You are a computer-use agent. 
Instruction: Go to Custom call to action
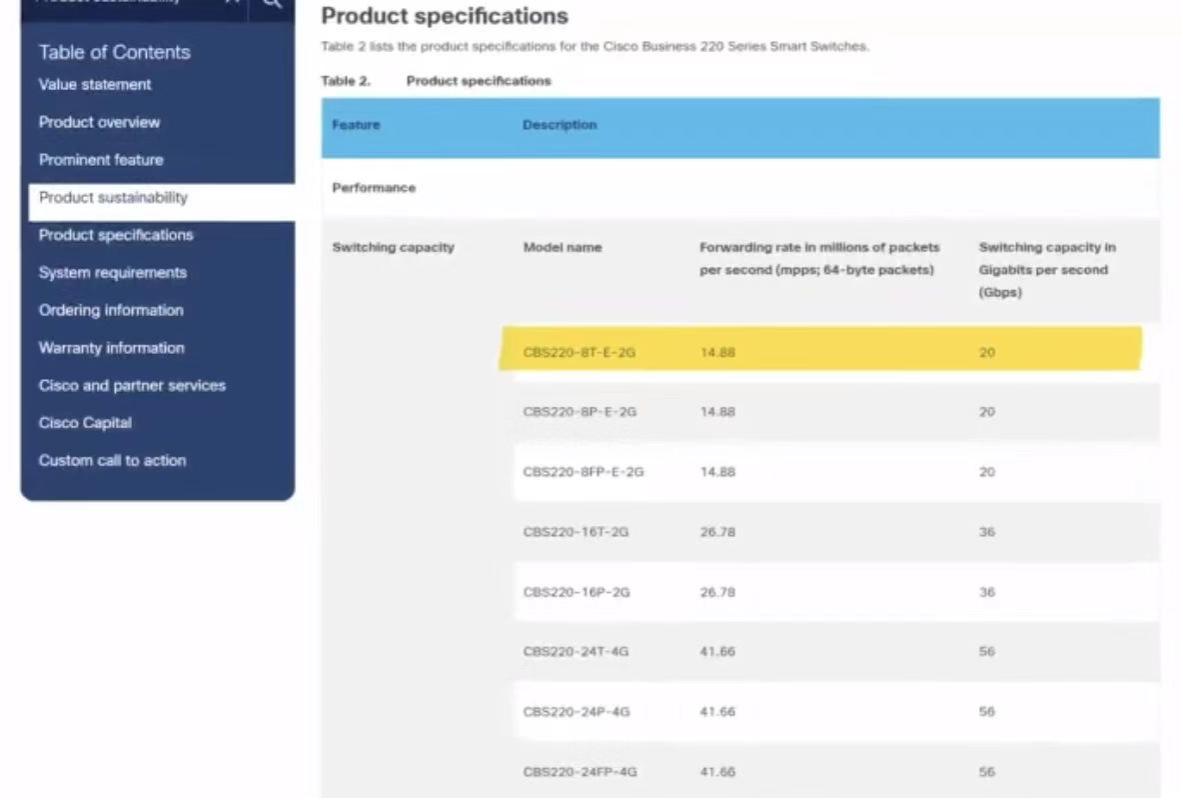pos(112,461)
